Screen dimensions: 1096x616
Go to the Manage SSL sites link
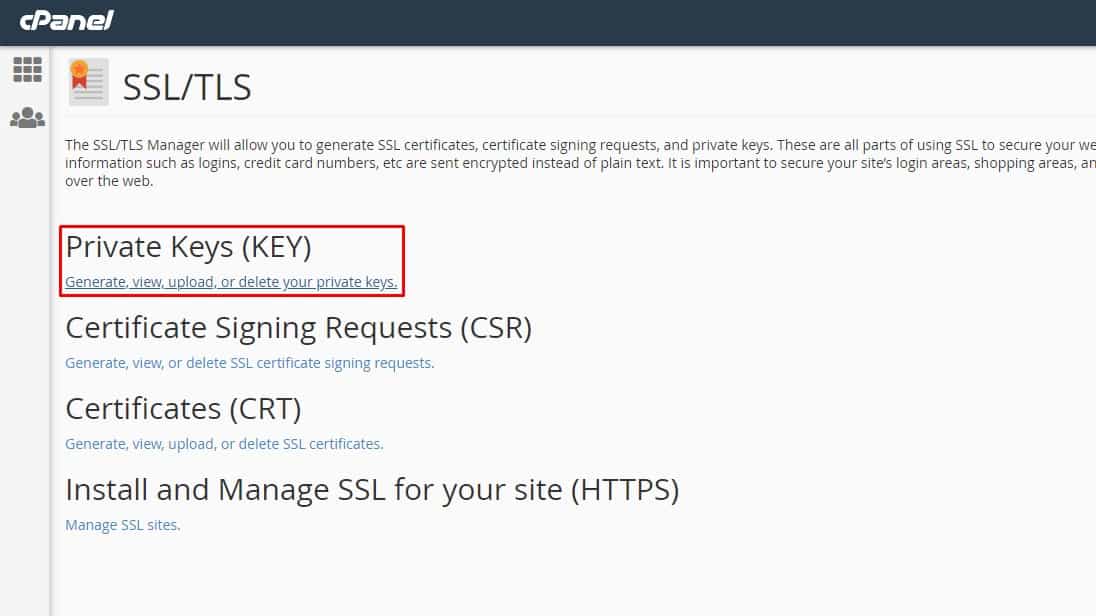click(x=123, y=525)
